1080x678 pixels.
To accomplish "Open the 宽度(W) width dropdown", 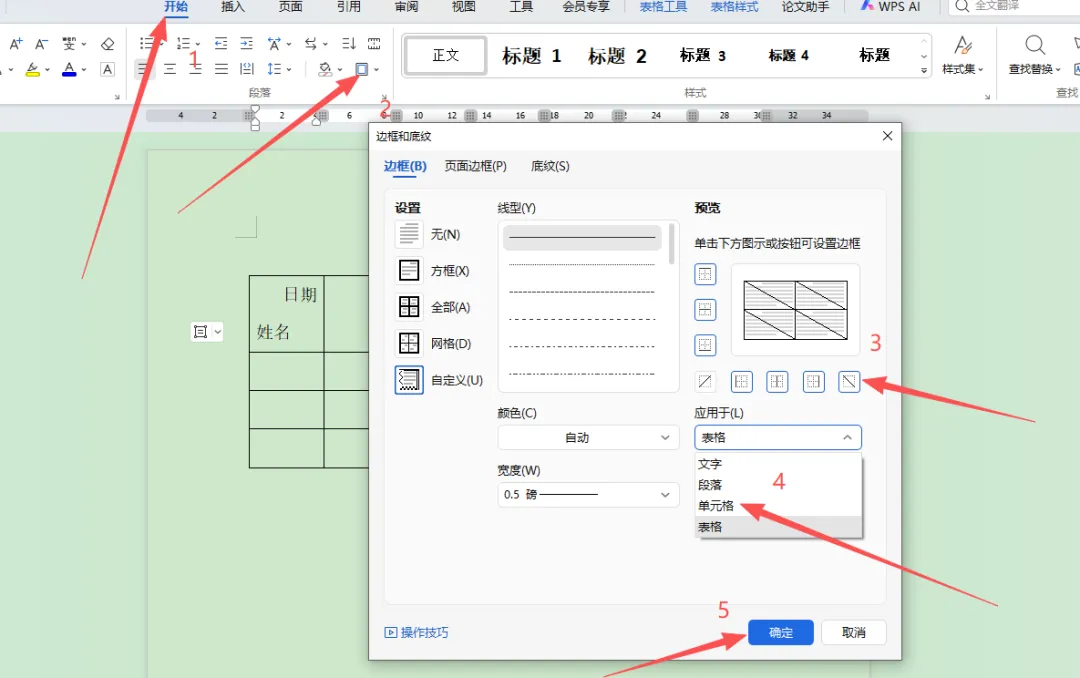I will coord(588,495).
